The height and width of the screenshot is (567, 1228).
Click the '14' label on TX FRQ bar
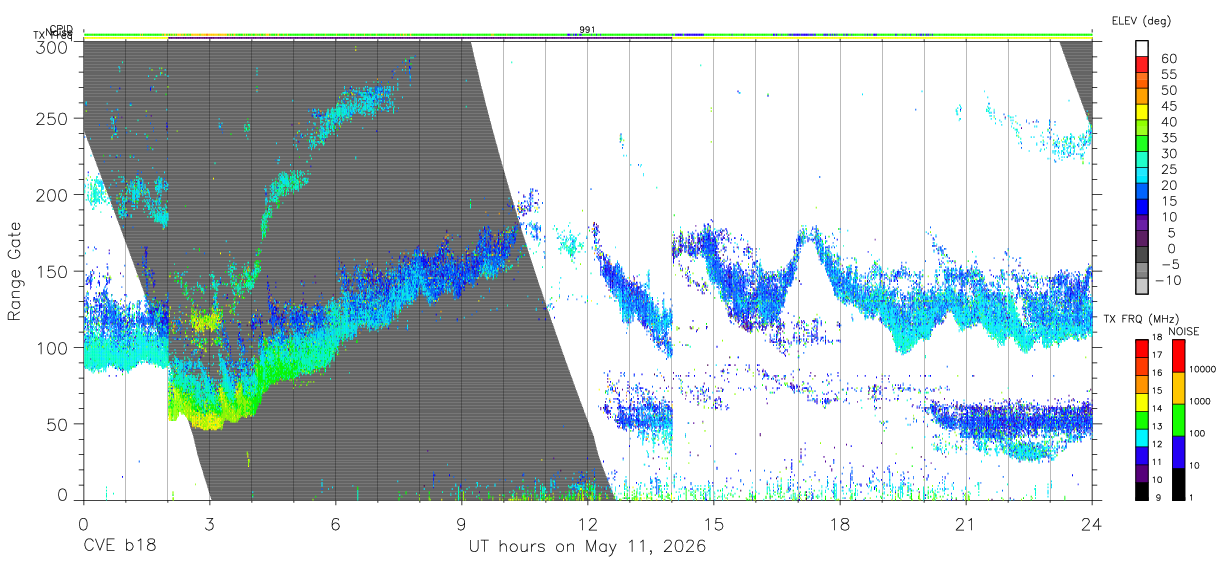[1157, 409]
